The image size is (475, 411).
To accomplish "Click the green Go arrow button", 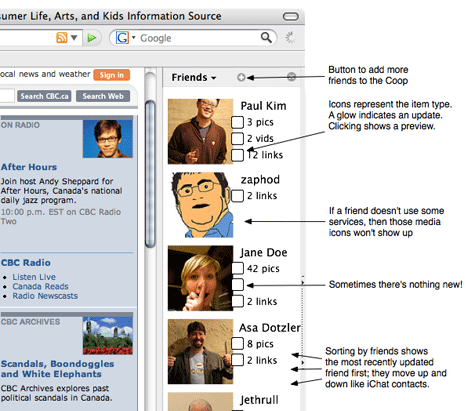I will (x=92, y=38).
